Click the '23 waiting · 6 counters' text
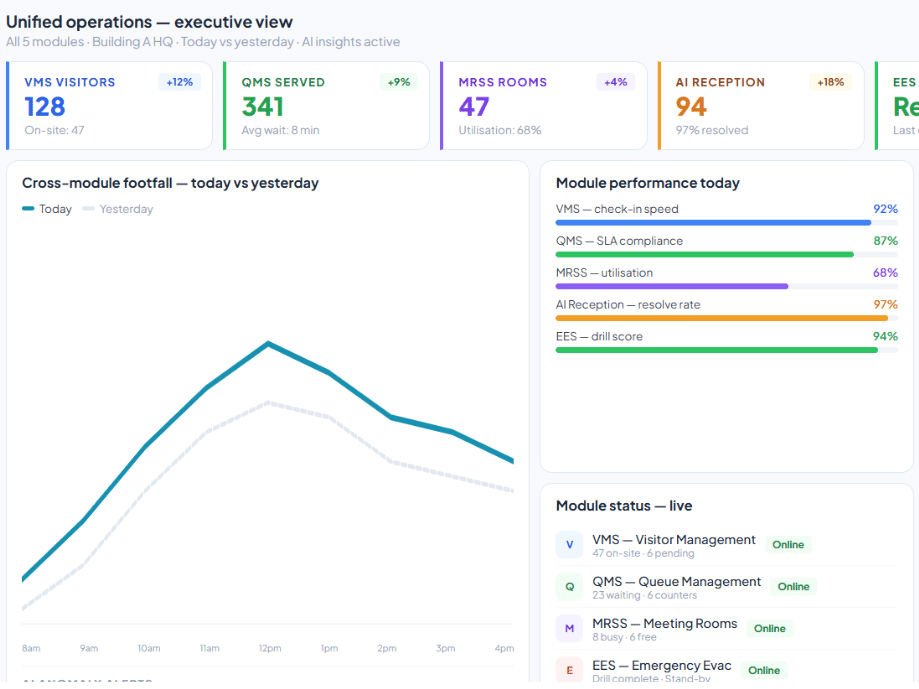The image size is (919, 689). (645, 595)
